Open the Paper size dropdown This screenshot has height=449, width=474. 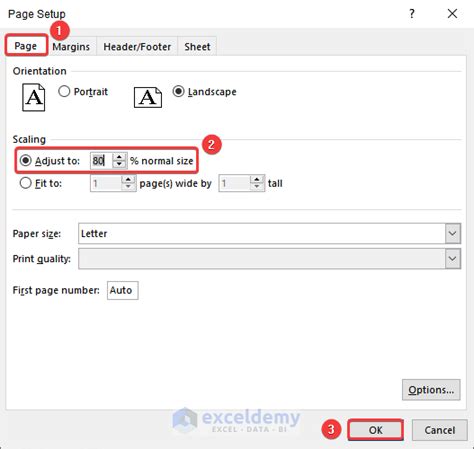452,233
